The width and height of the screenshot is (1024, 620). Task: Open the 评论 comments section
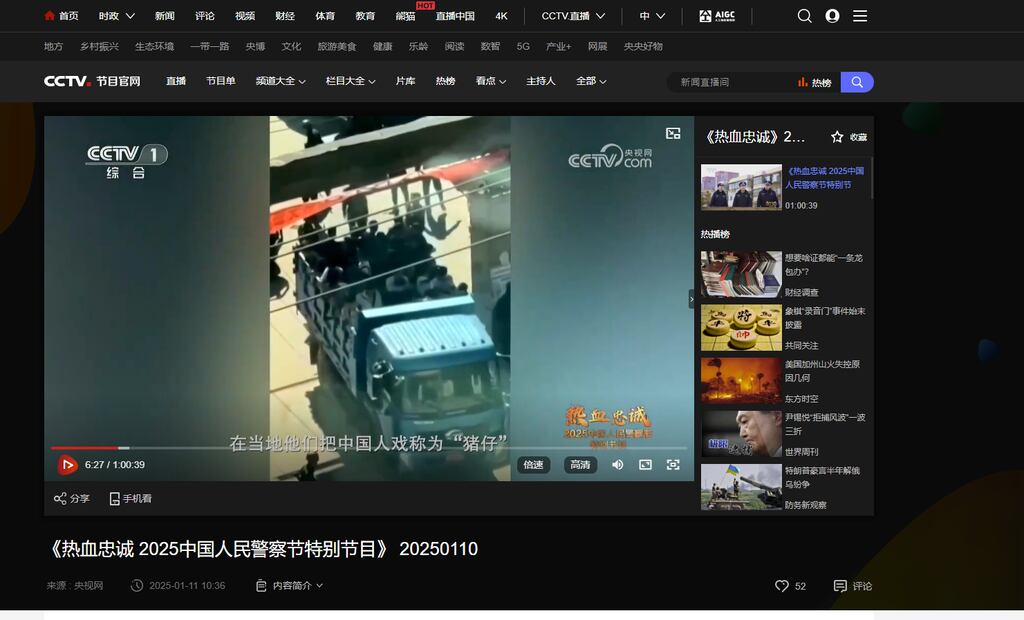853,586
